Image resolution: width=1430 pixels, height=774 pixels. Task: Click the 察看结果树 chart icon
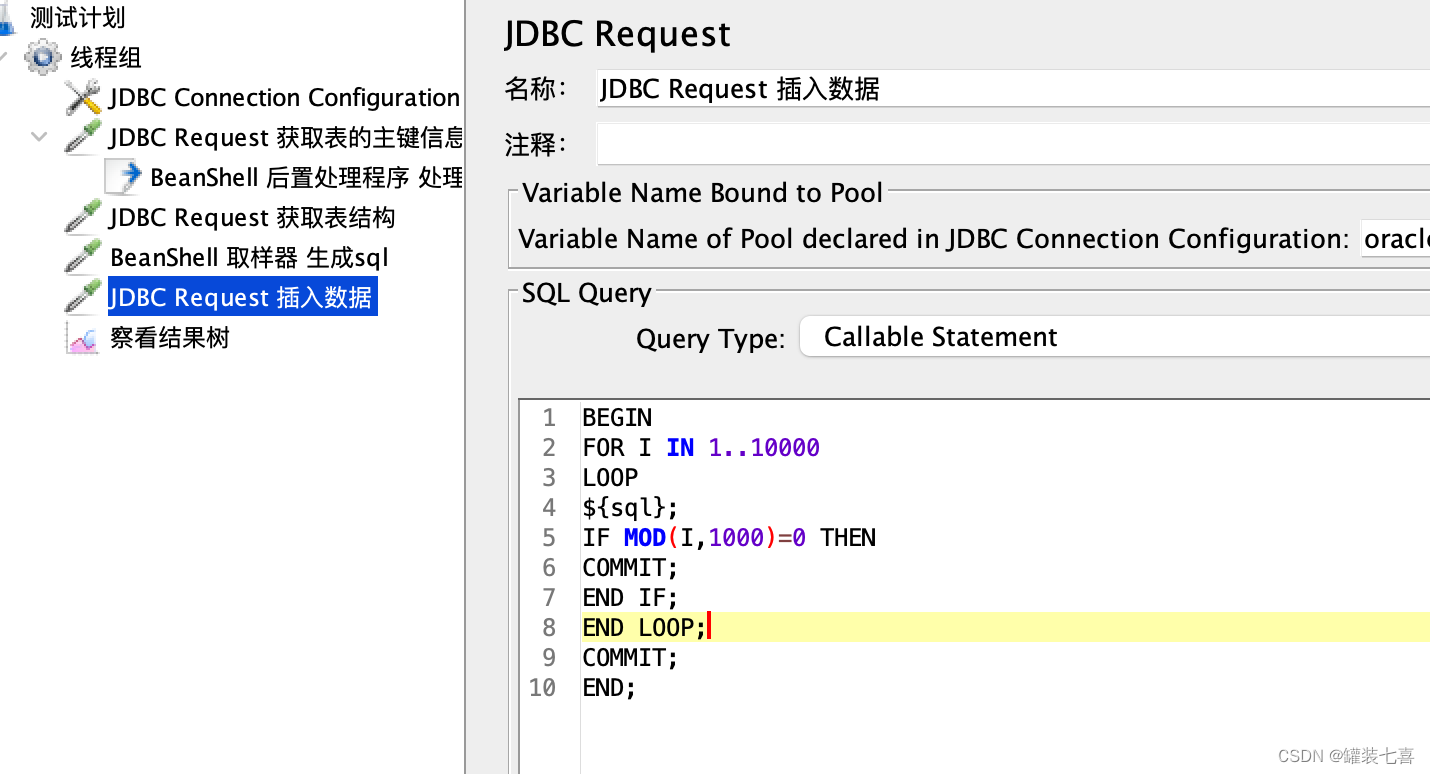83,338
